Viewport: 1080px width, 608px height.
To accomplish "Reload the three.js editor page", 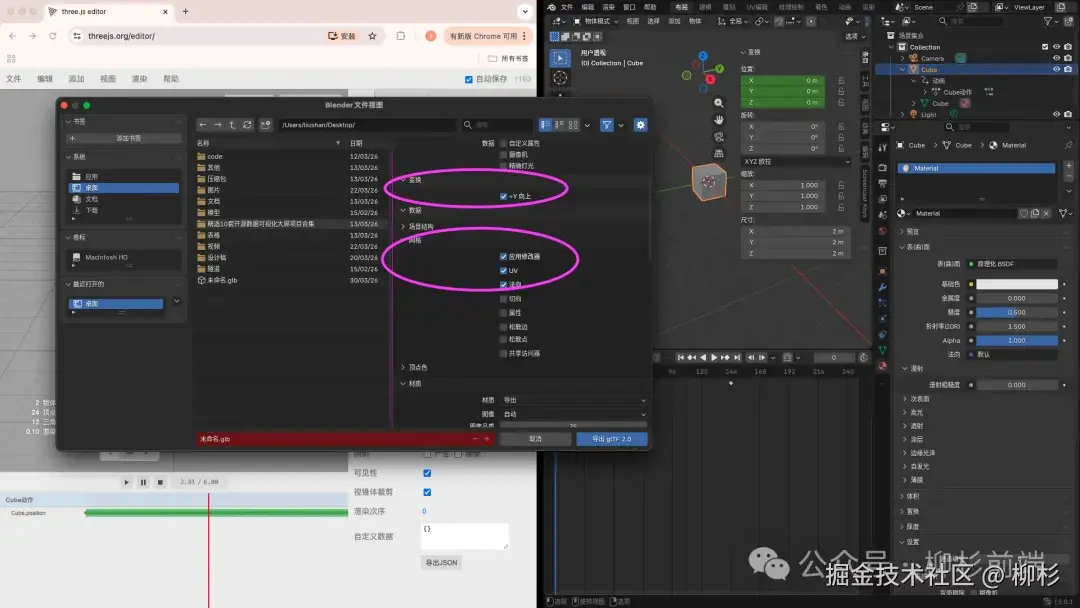I will 52,36.
